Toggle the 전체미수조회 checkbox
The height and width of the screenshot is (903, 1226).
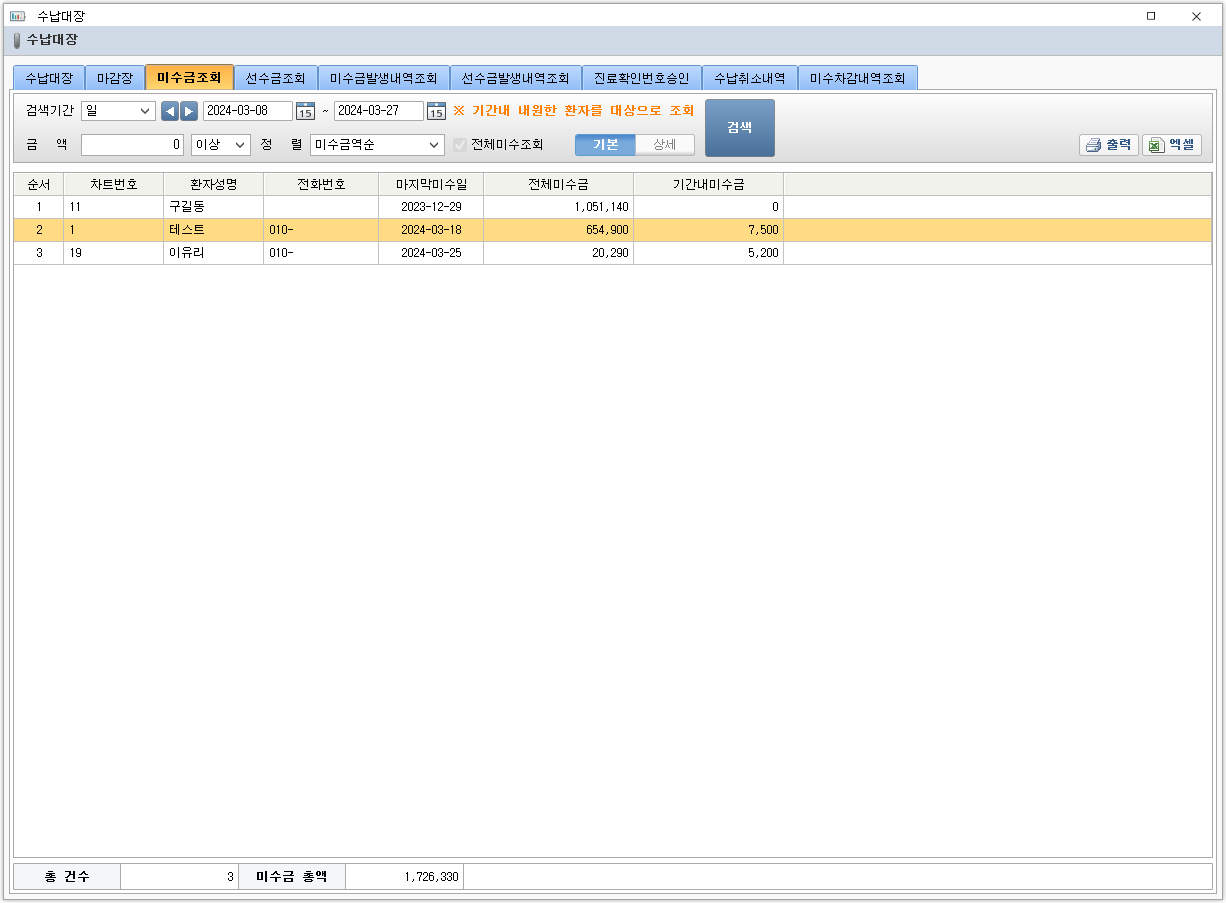[460, 145]
